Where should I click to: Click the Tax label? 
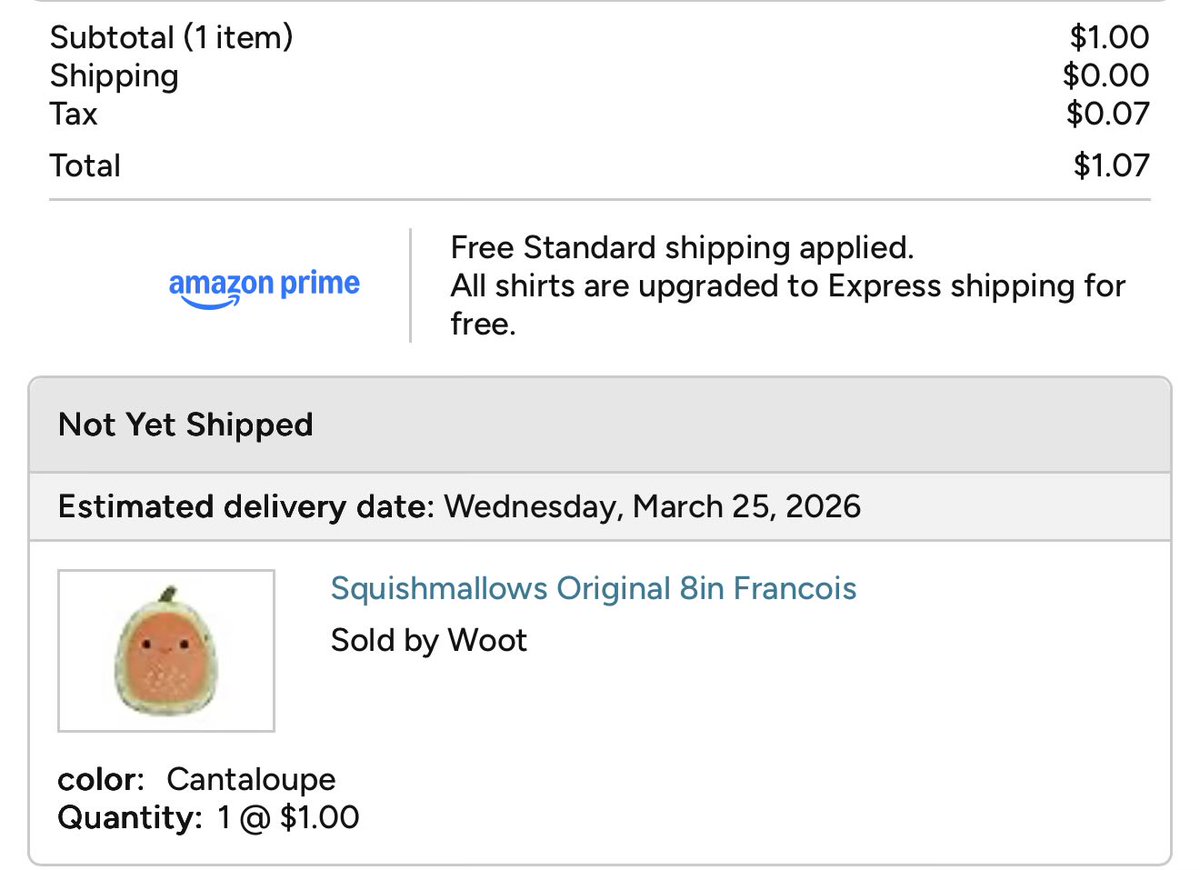click(x=74, y=113)
